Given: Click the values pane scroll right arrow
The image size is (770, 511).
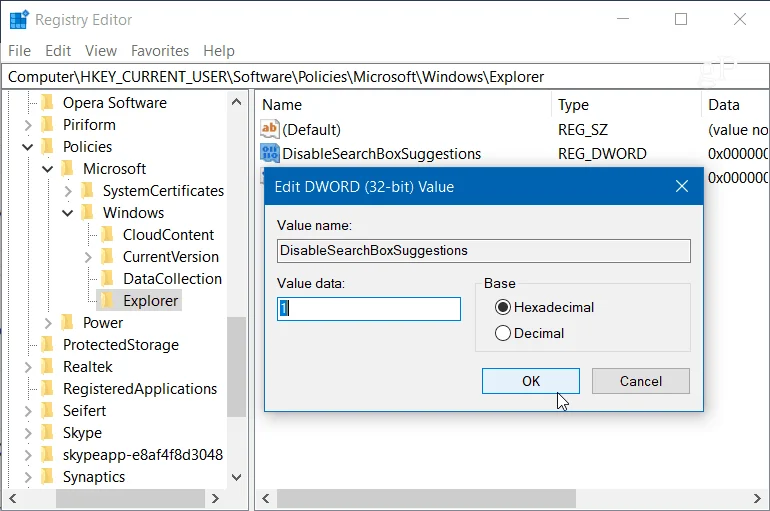Looking at the screenshot, I should click(757, 499).
